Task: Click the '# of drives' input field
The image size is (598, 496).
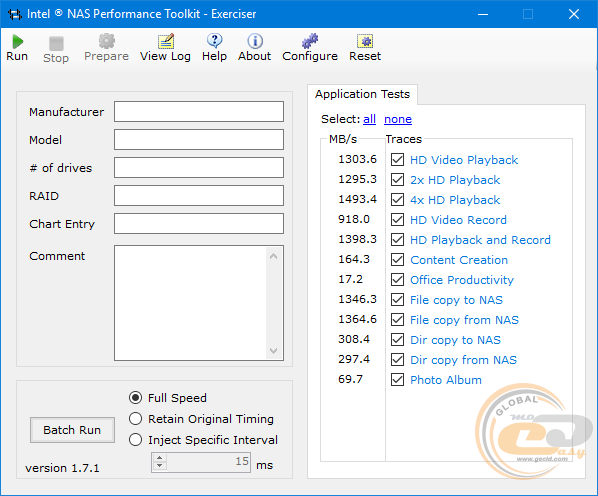Action: 199,167
